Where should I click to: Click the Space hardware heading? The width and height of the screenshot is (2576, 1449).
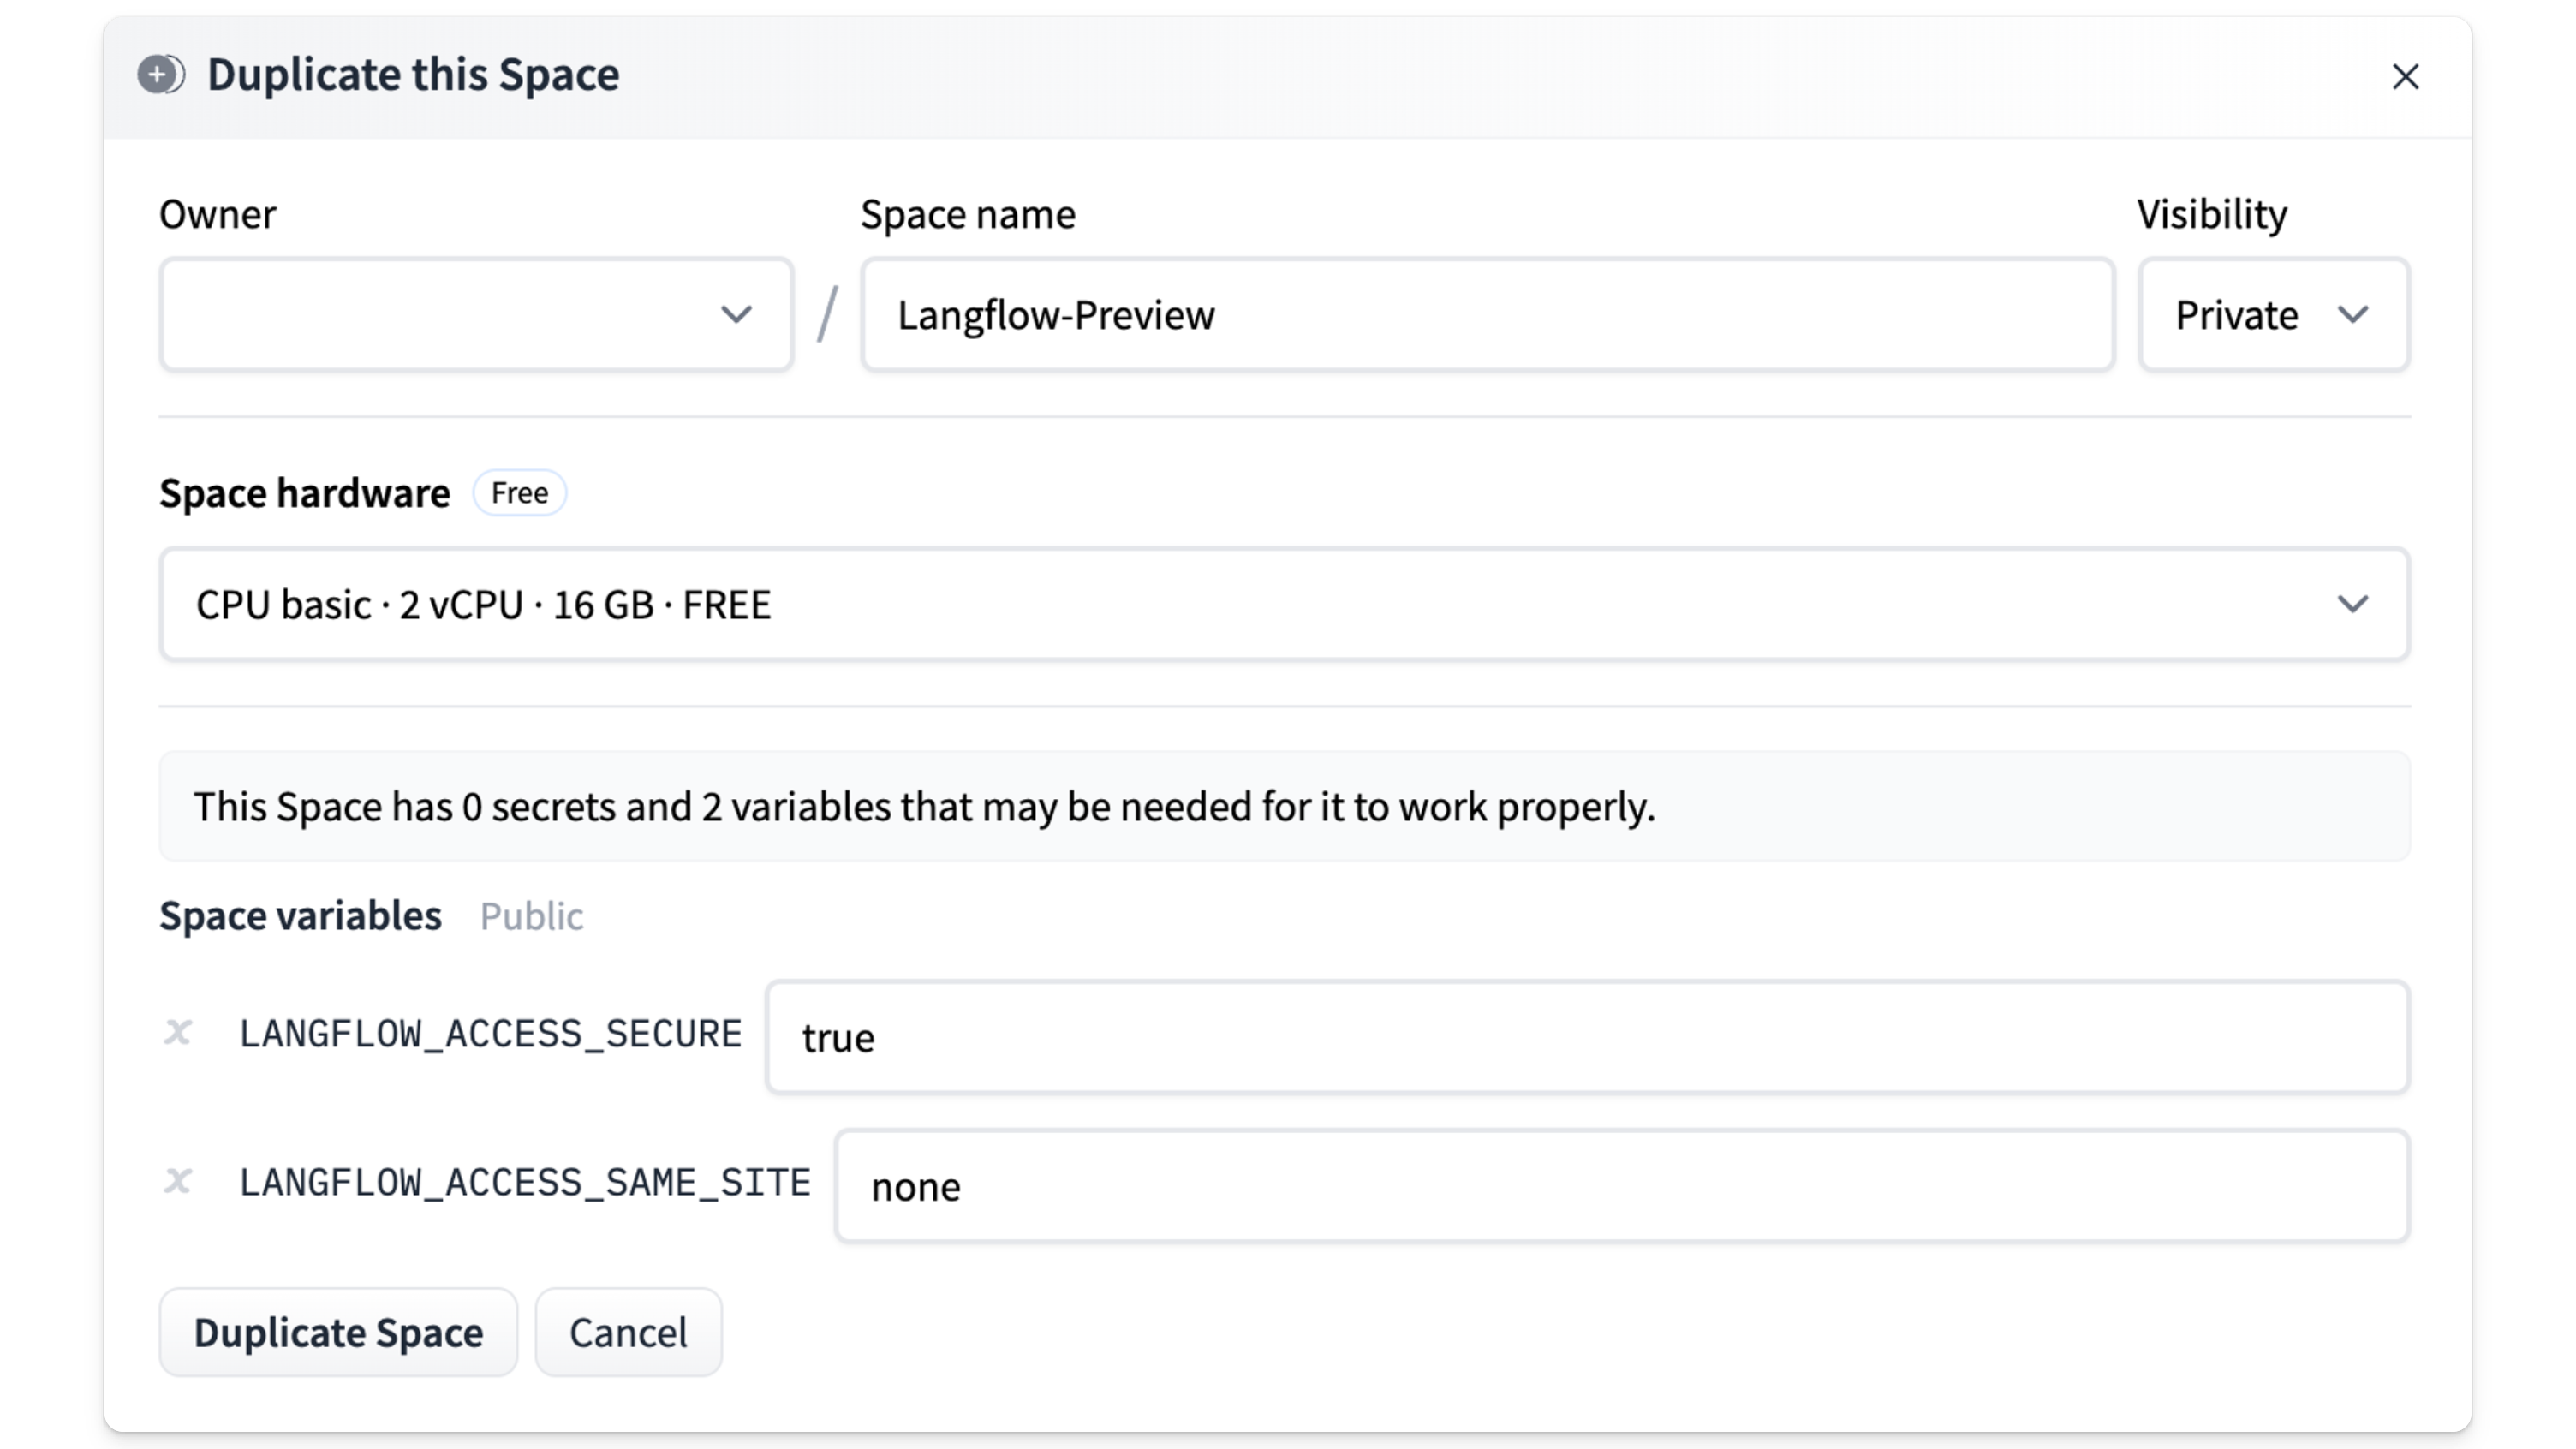pyautogui.click(x=305, y=493)
